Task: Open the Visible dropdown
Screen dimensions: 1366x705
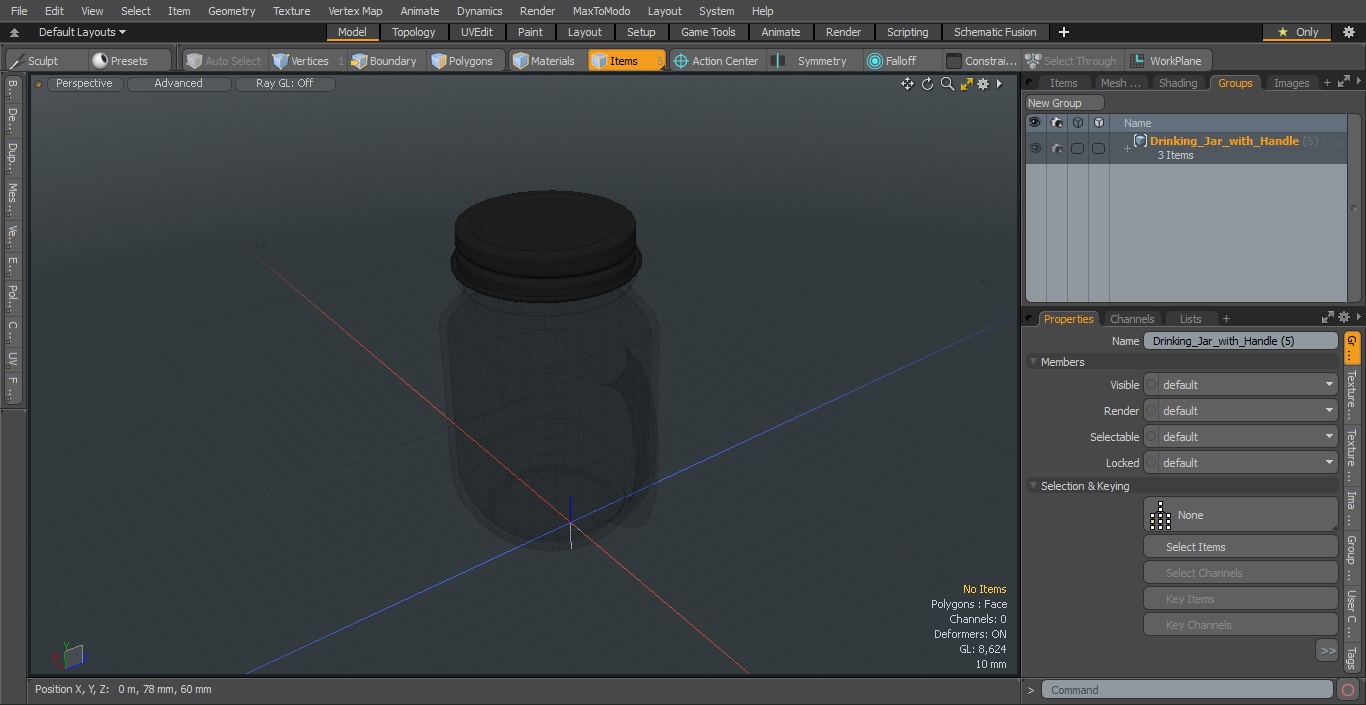Action: coord(1241,385)
